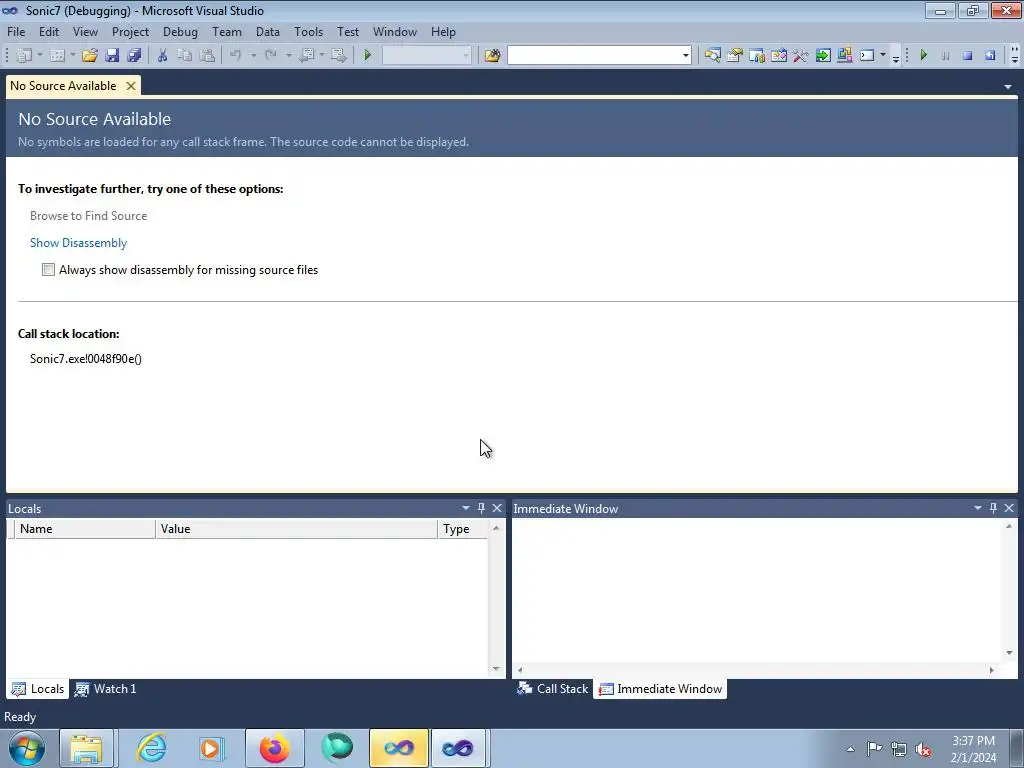Image resolution: width=1024 pixels, height=768 pixels.
Task: Expand the New Project dropdown arrow
Action: point(39,56)
